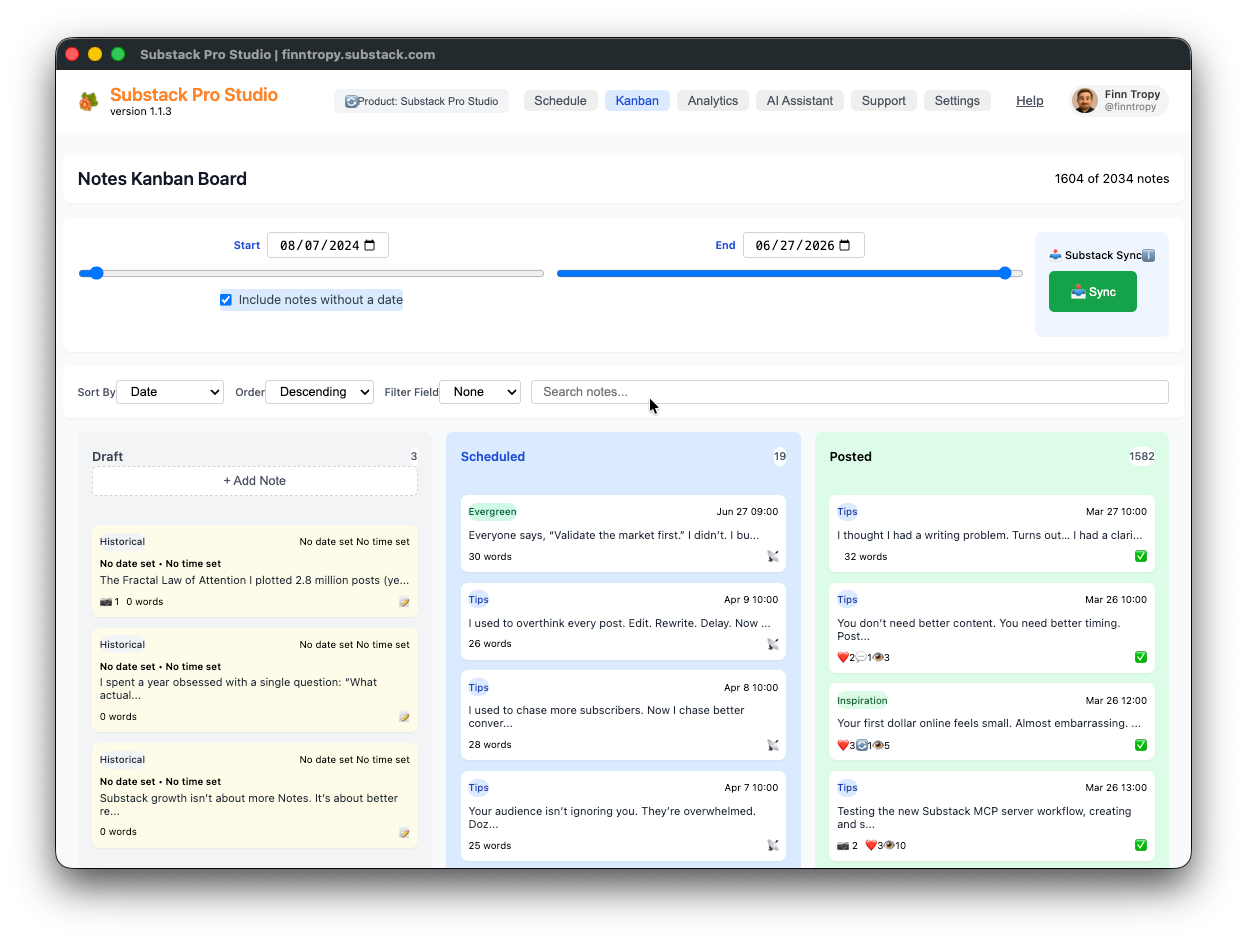Click the satellite icon on the Apr 7 10:00 scheduled note
Viewport: 1247px width, 942px height.
[x=773, y=845]
